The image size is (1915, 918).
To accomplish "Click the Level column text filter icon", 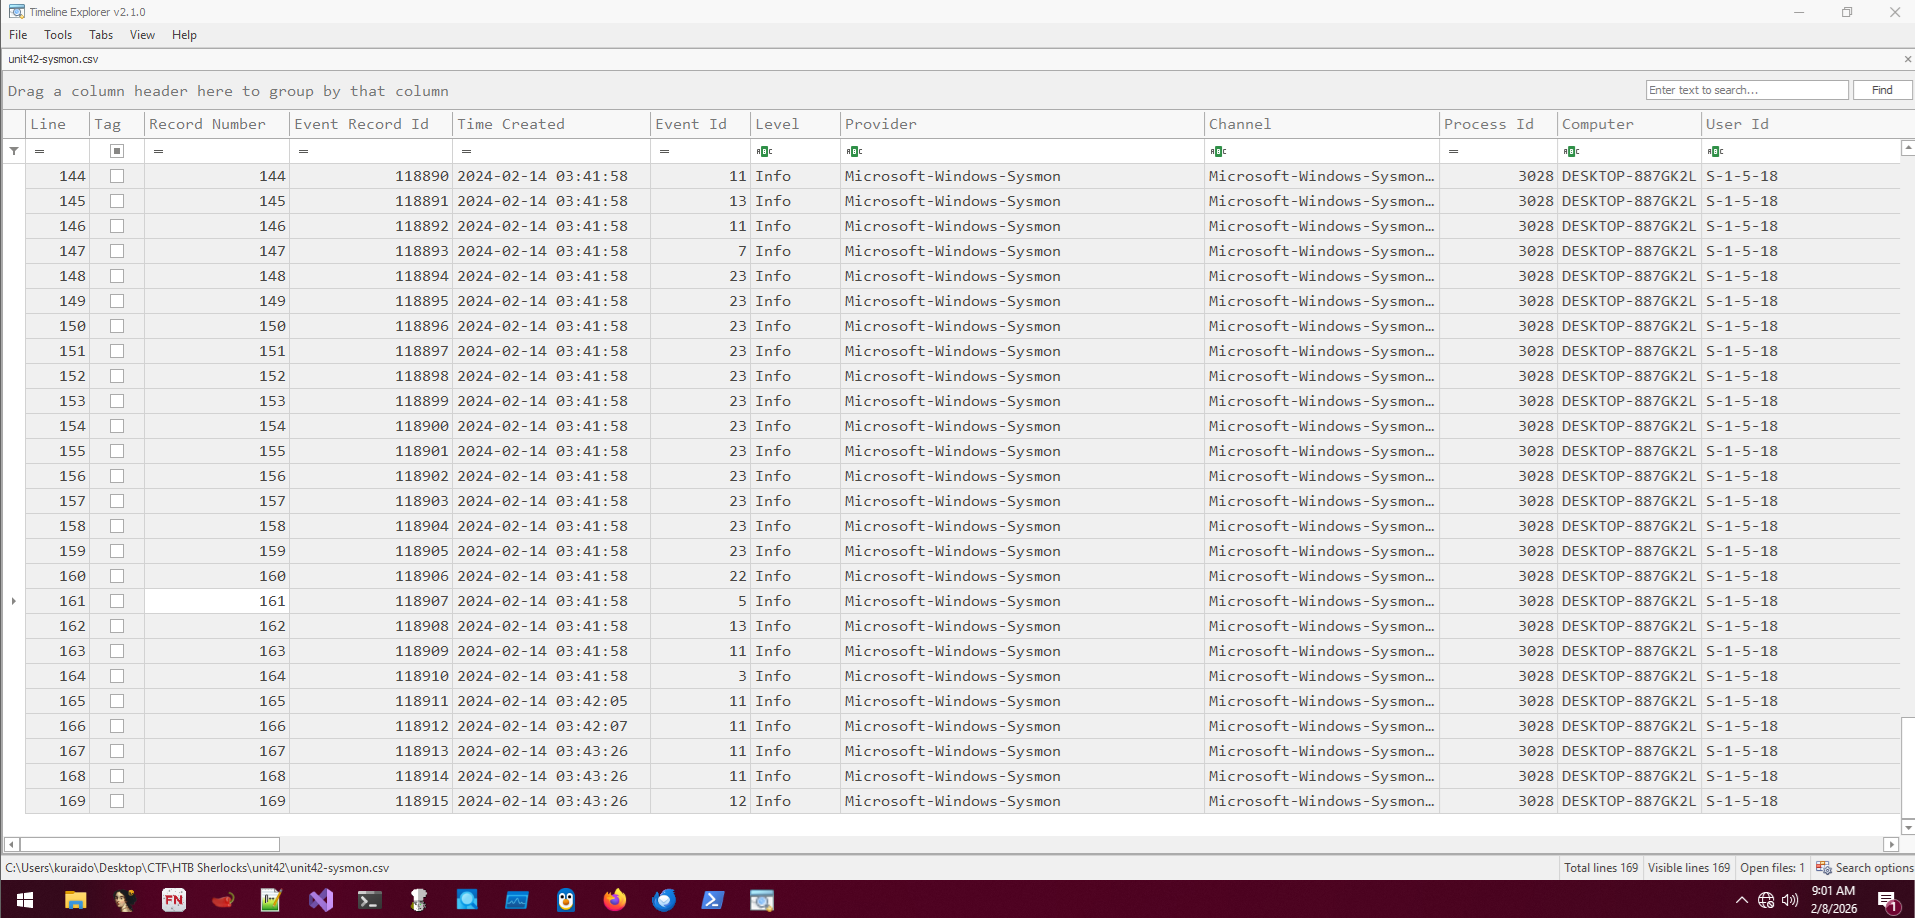I will point(764,151).
